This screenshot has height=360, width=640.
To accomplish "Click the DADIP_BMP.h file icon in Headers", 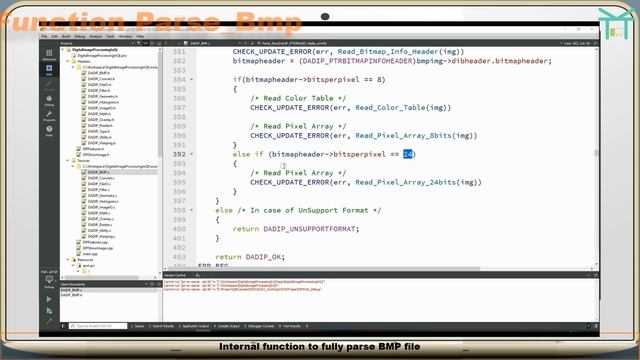I will [84, 73].
